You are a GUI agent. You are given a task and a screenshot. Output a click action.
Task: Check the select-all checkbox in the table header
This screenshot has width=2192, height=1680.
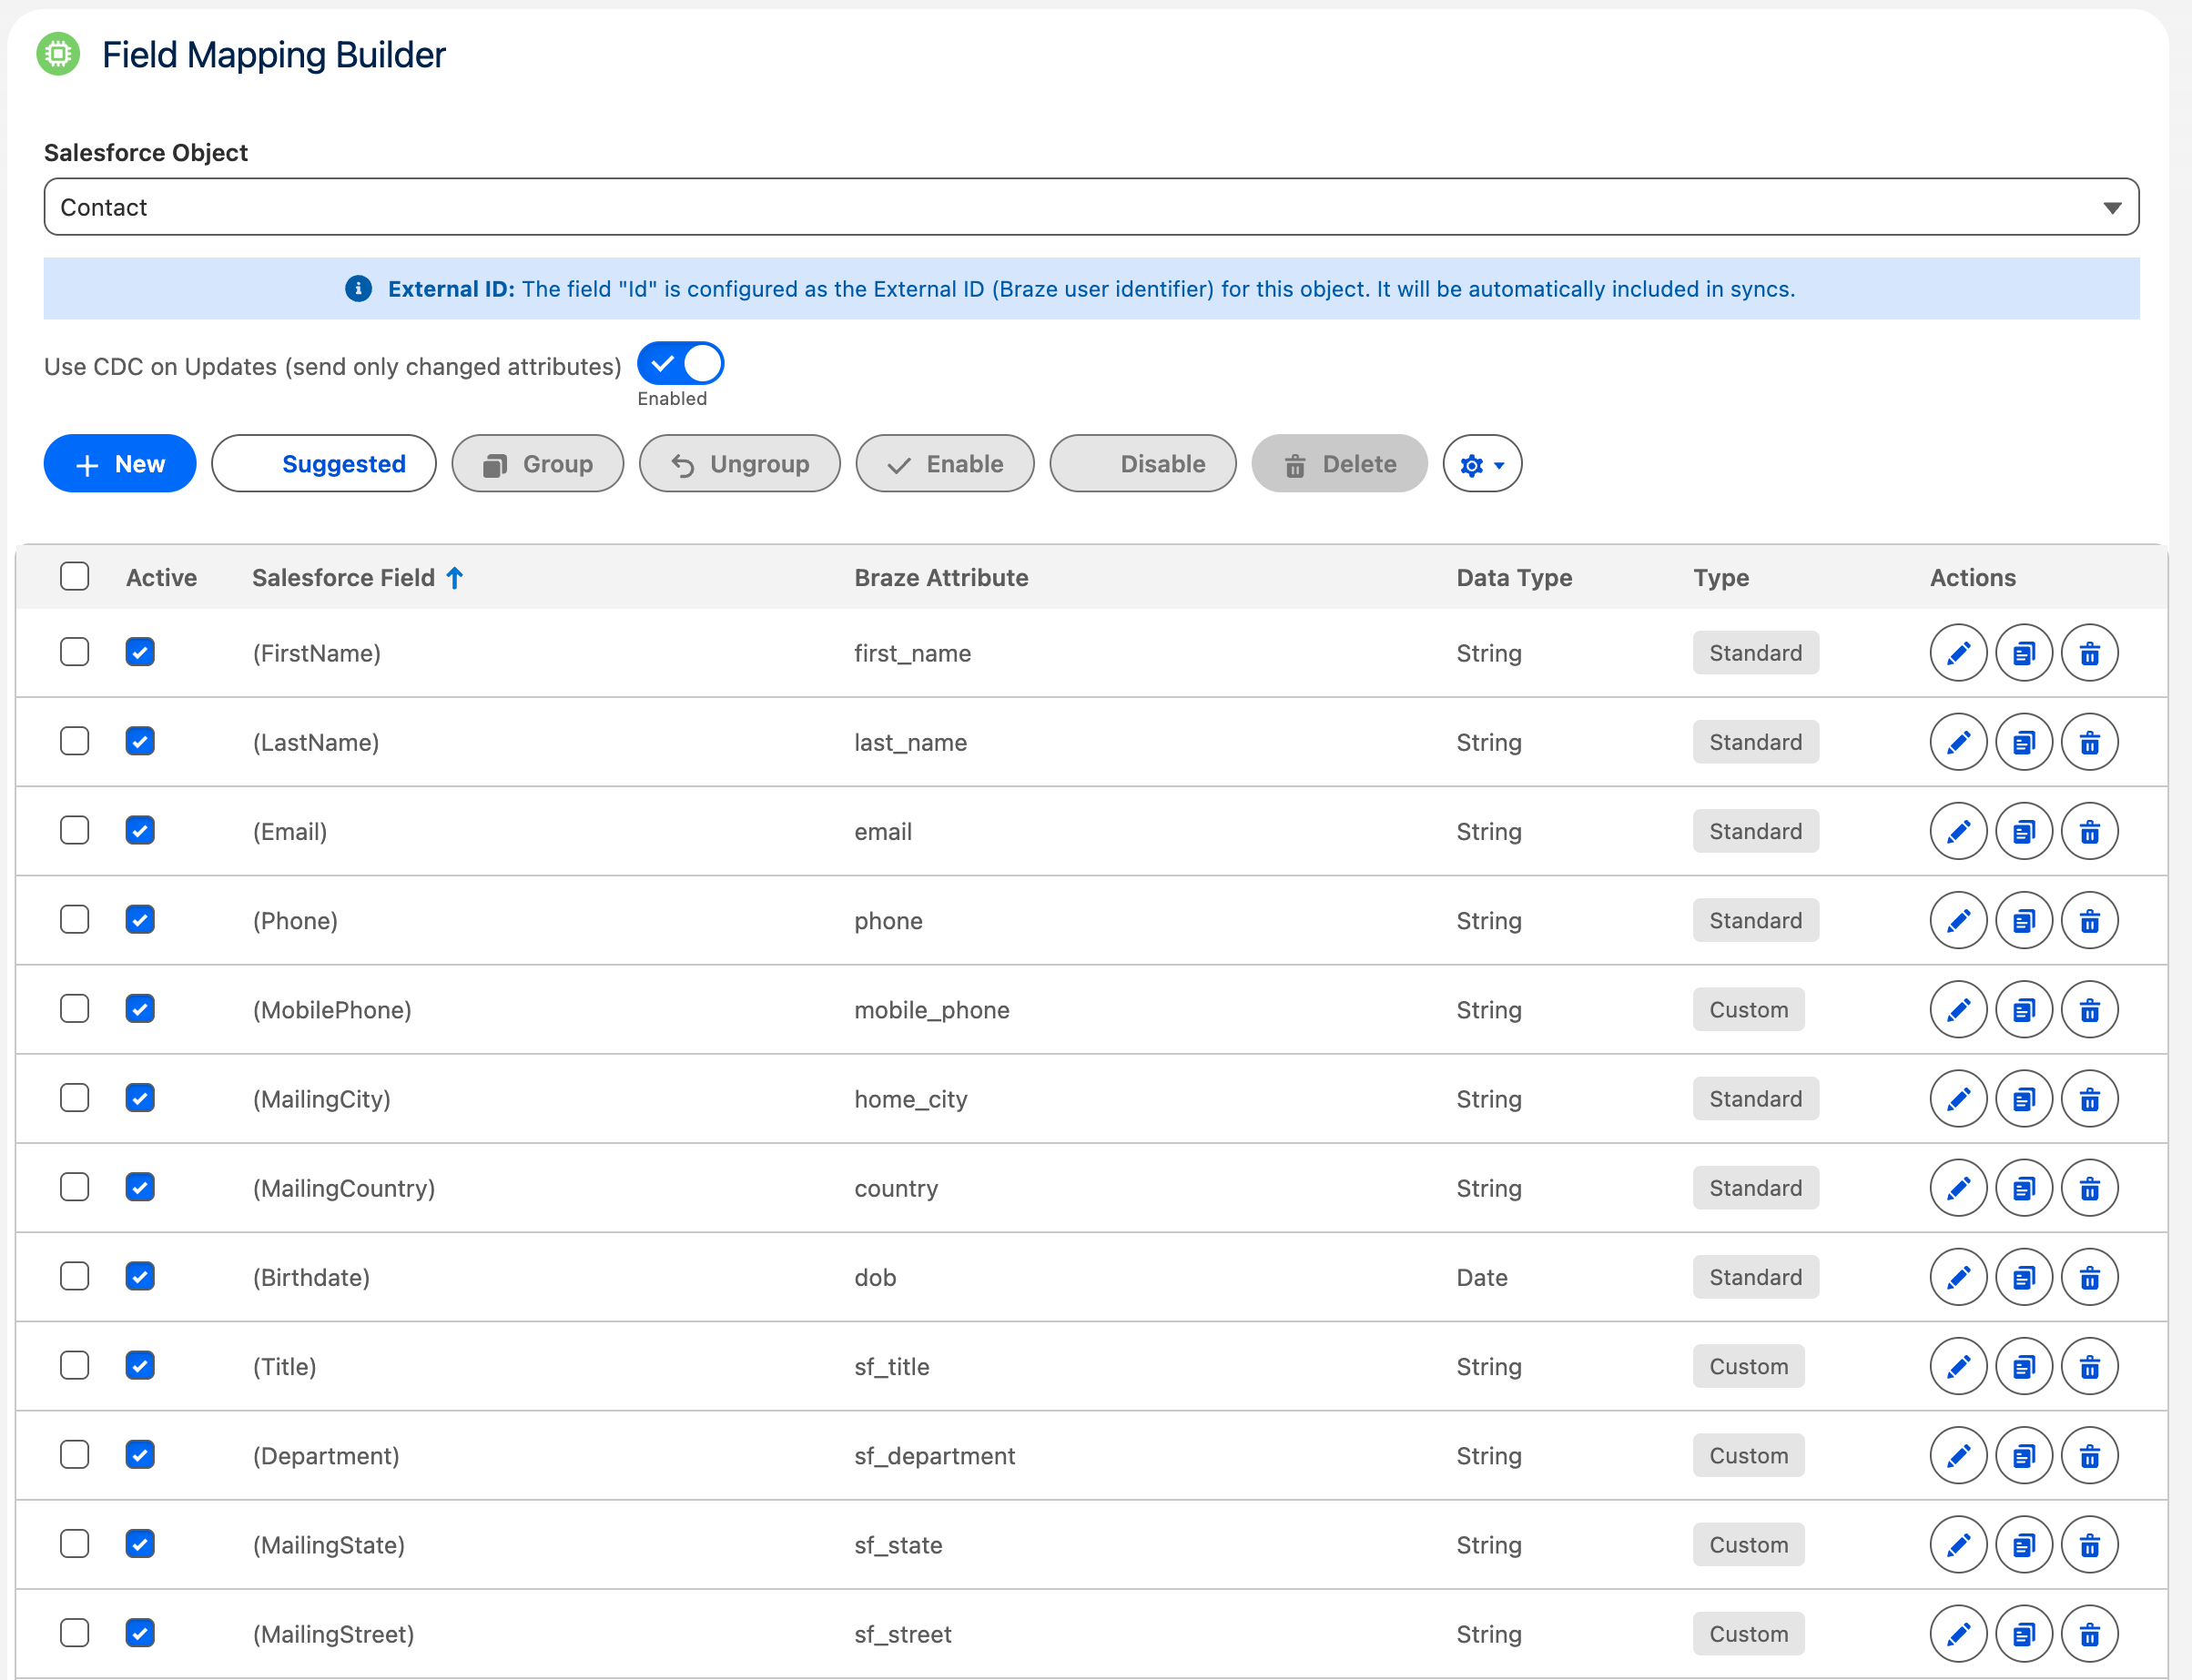(75, 577)
